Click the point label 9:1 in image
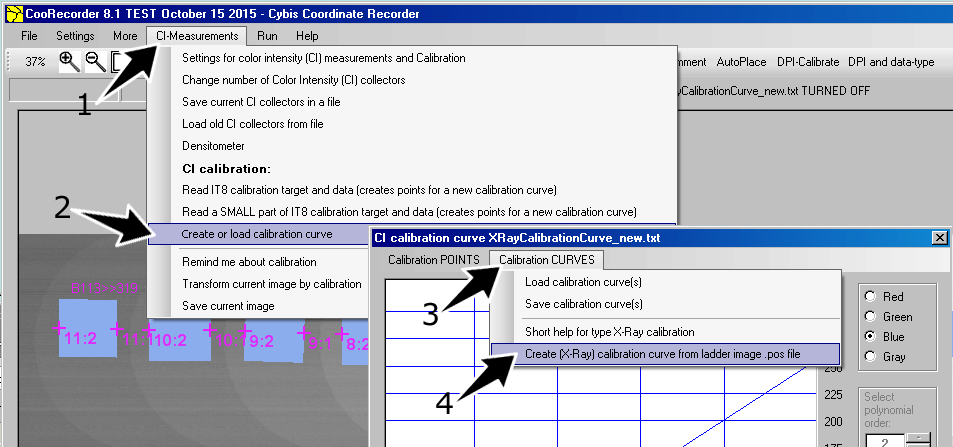This screenshot has height=447, width=953. 320,344
